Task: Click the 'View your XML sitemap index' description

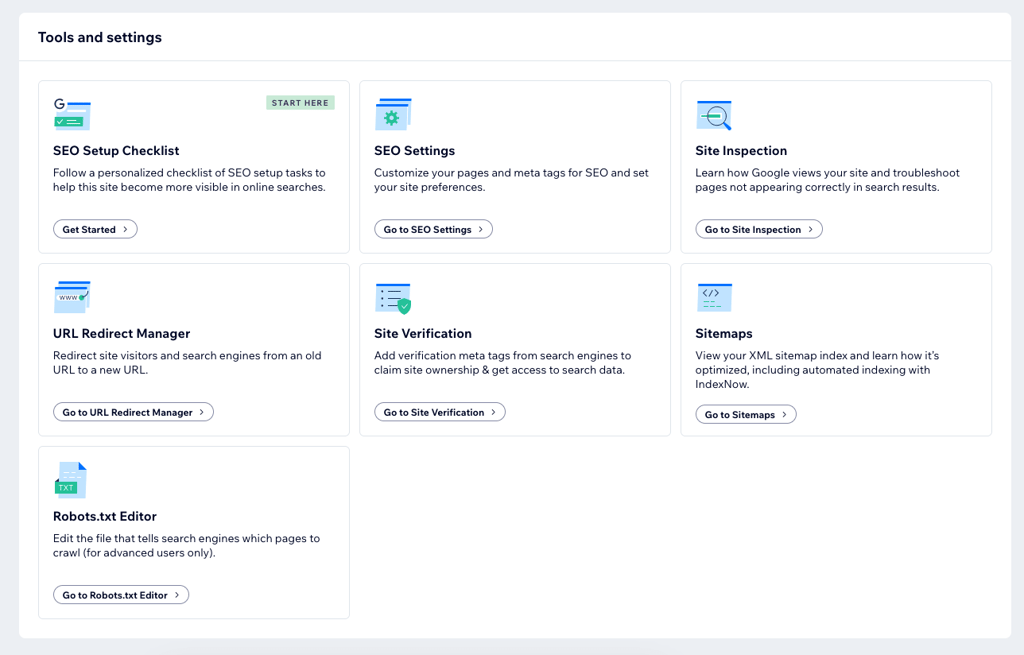Action: [x=817, y=370]
